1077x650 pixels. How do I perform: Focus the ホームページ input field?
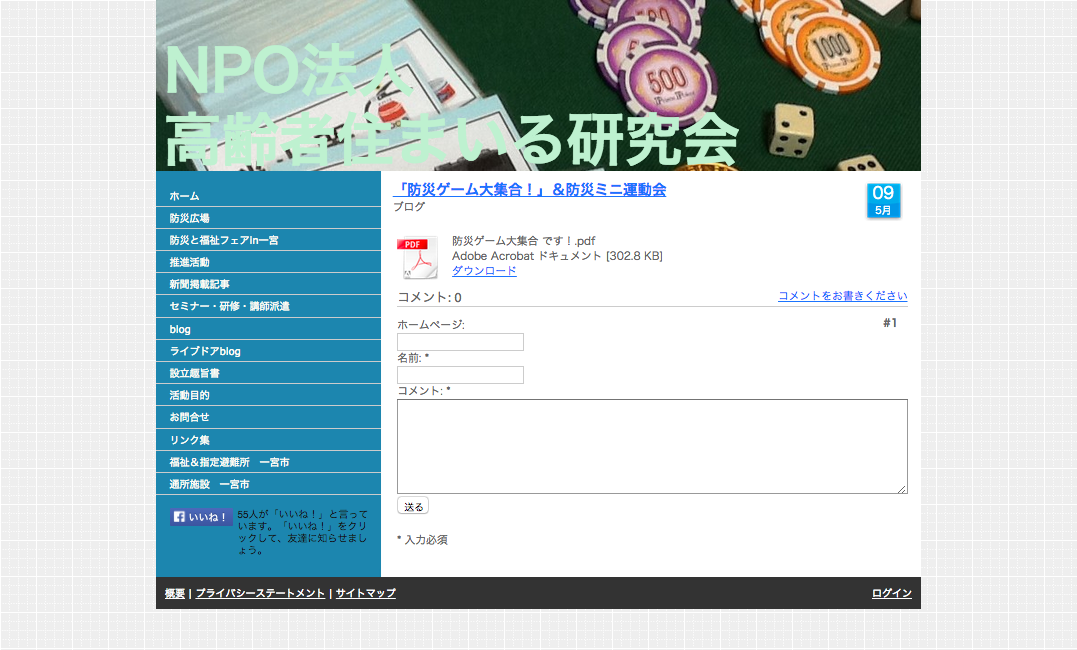pos(460,342)
